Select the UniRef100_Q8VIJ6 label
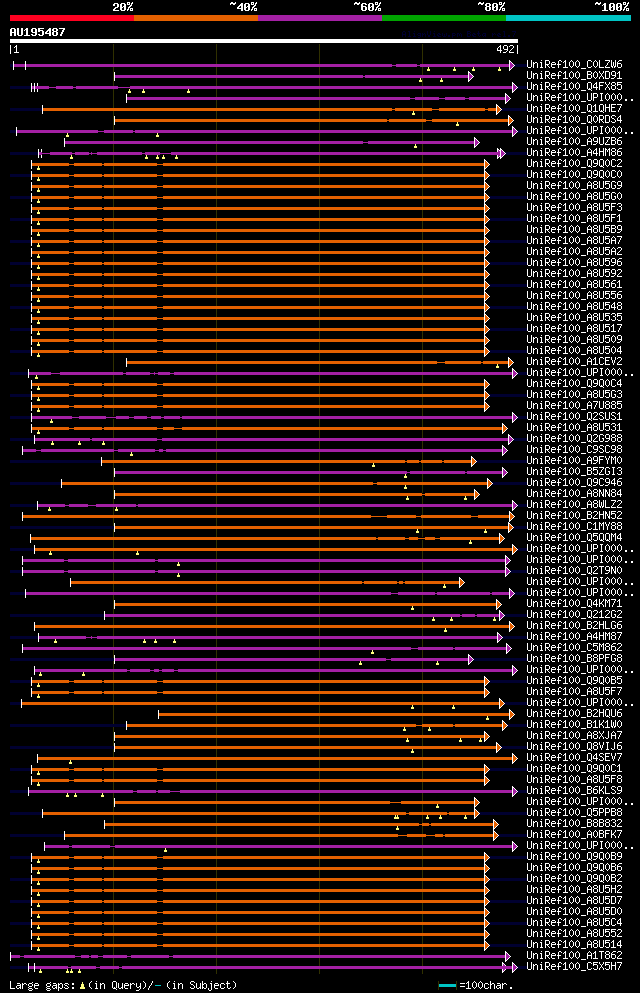This screenshot has width=640, height=993. tap(574, 747)
